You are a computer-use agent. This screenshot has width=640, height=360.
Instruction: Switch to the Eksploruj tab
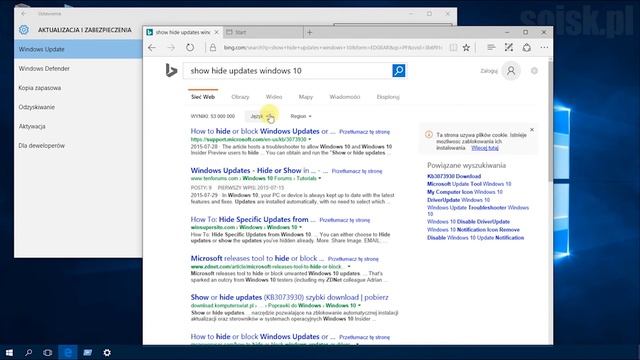(x=388, y=97)
